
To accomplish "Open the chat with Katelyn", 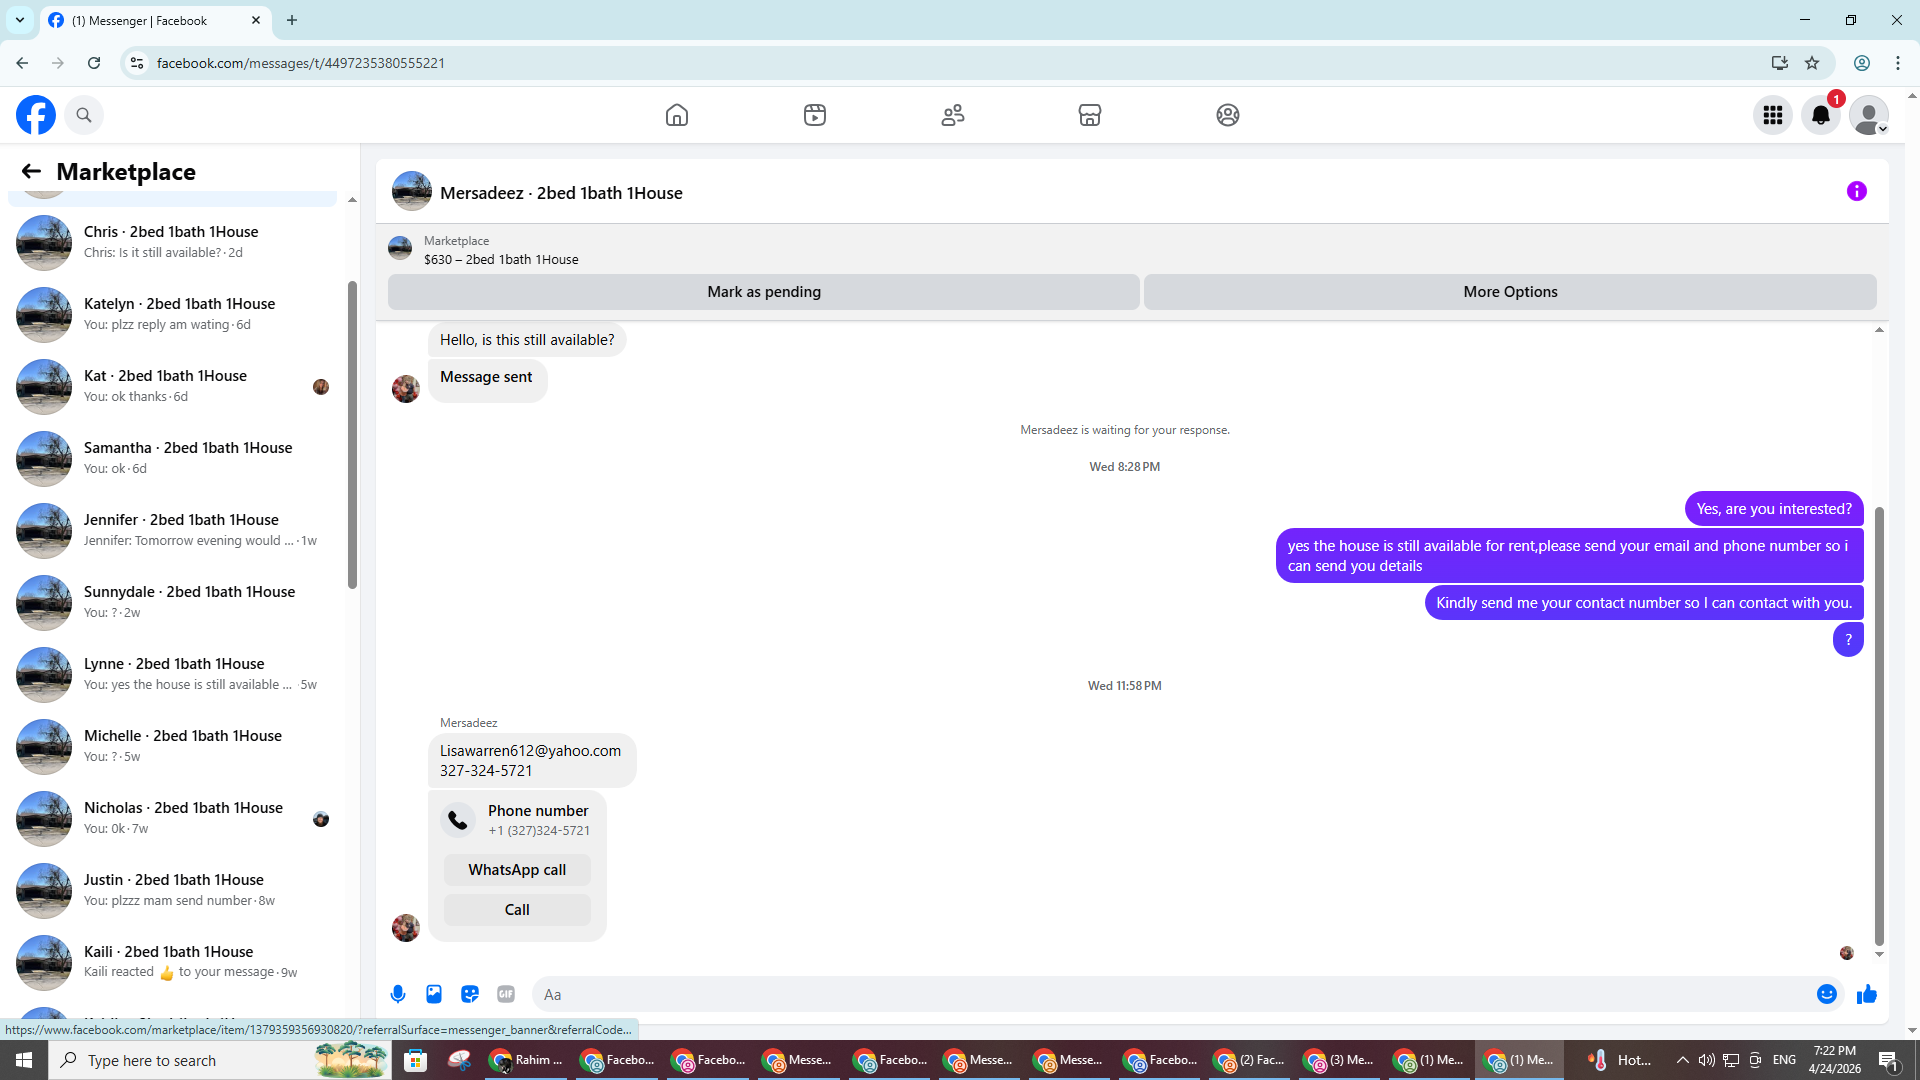I will click(172, 314).
